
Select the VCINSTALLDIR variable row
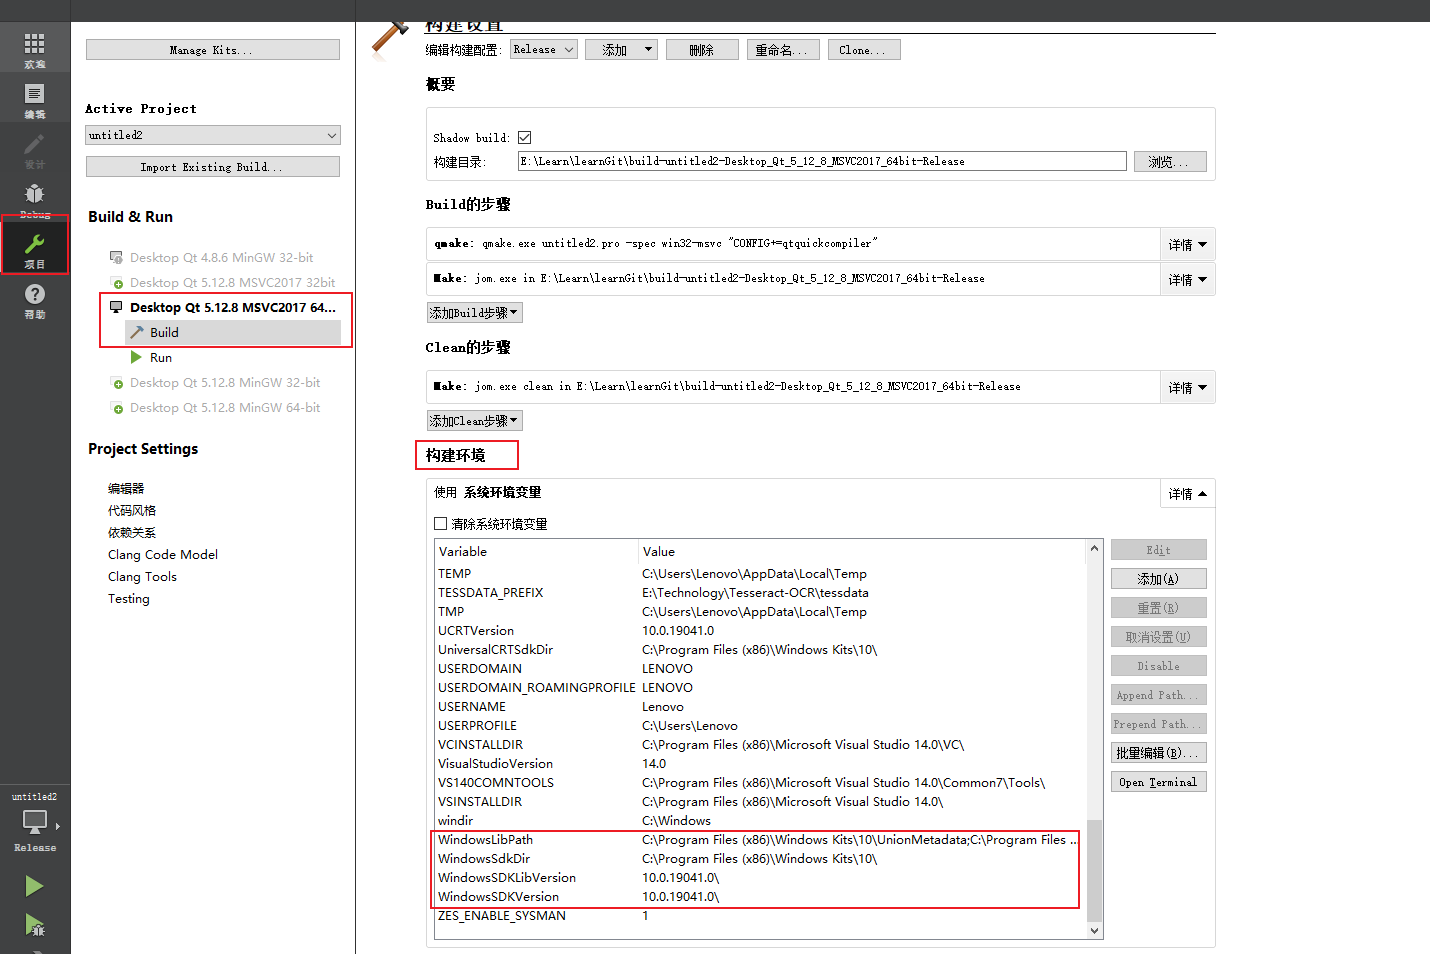tap(759, 745)
